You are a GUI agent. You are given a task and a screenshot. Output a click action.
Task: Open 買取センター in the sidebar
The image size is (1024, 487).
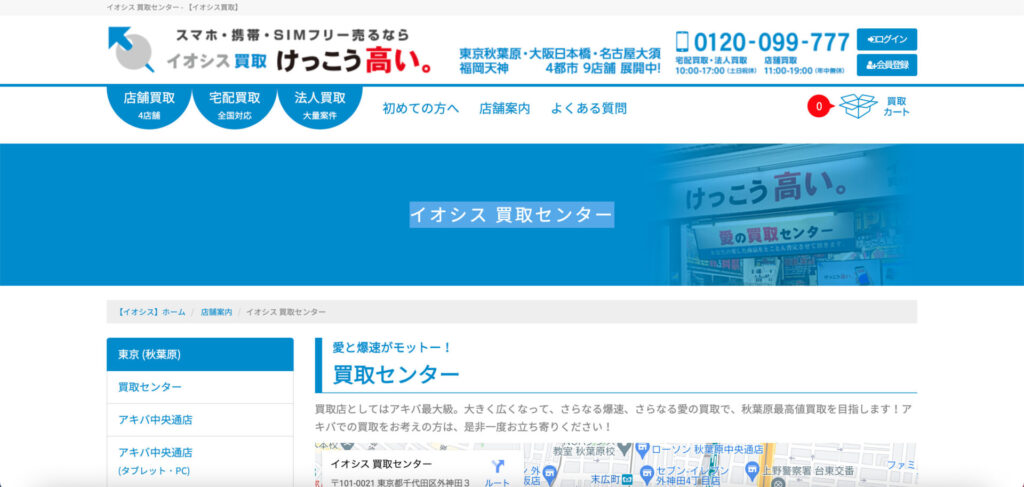click(x=200, y=387)
